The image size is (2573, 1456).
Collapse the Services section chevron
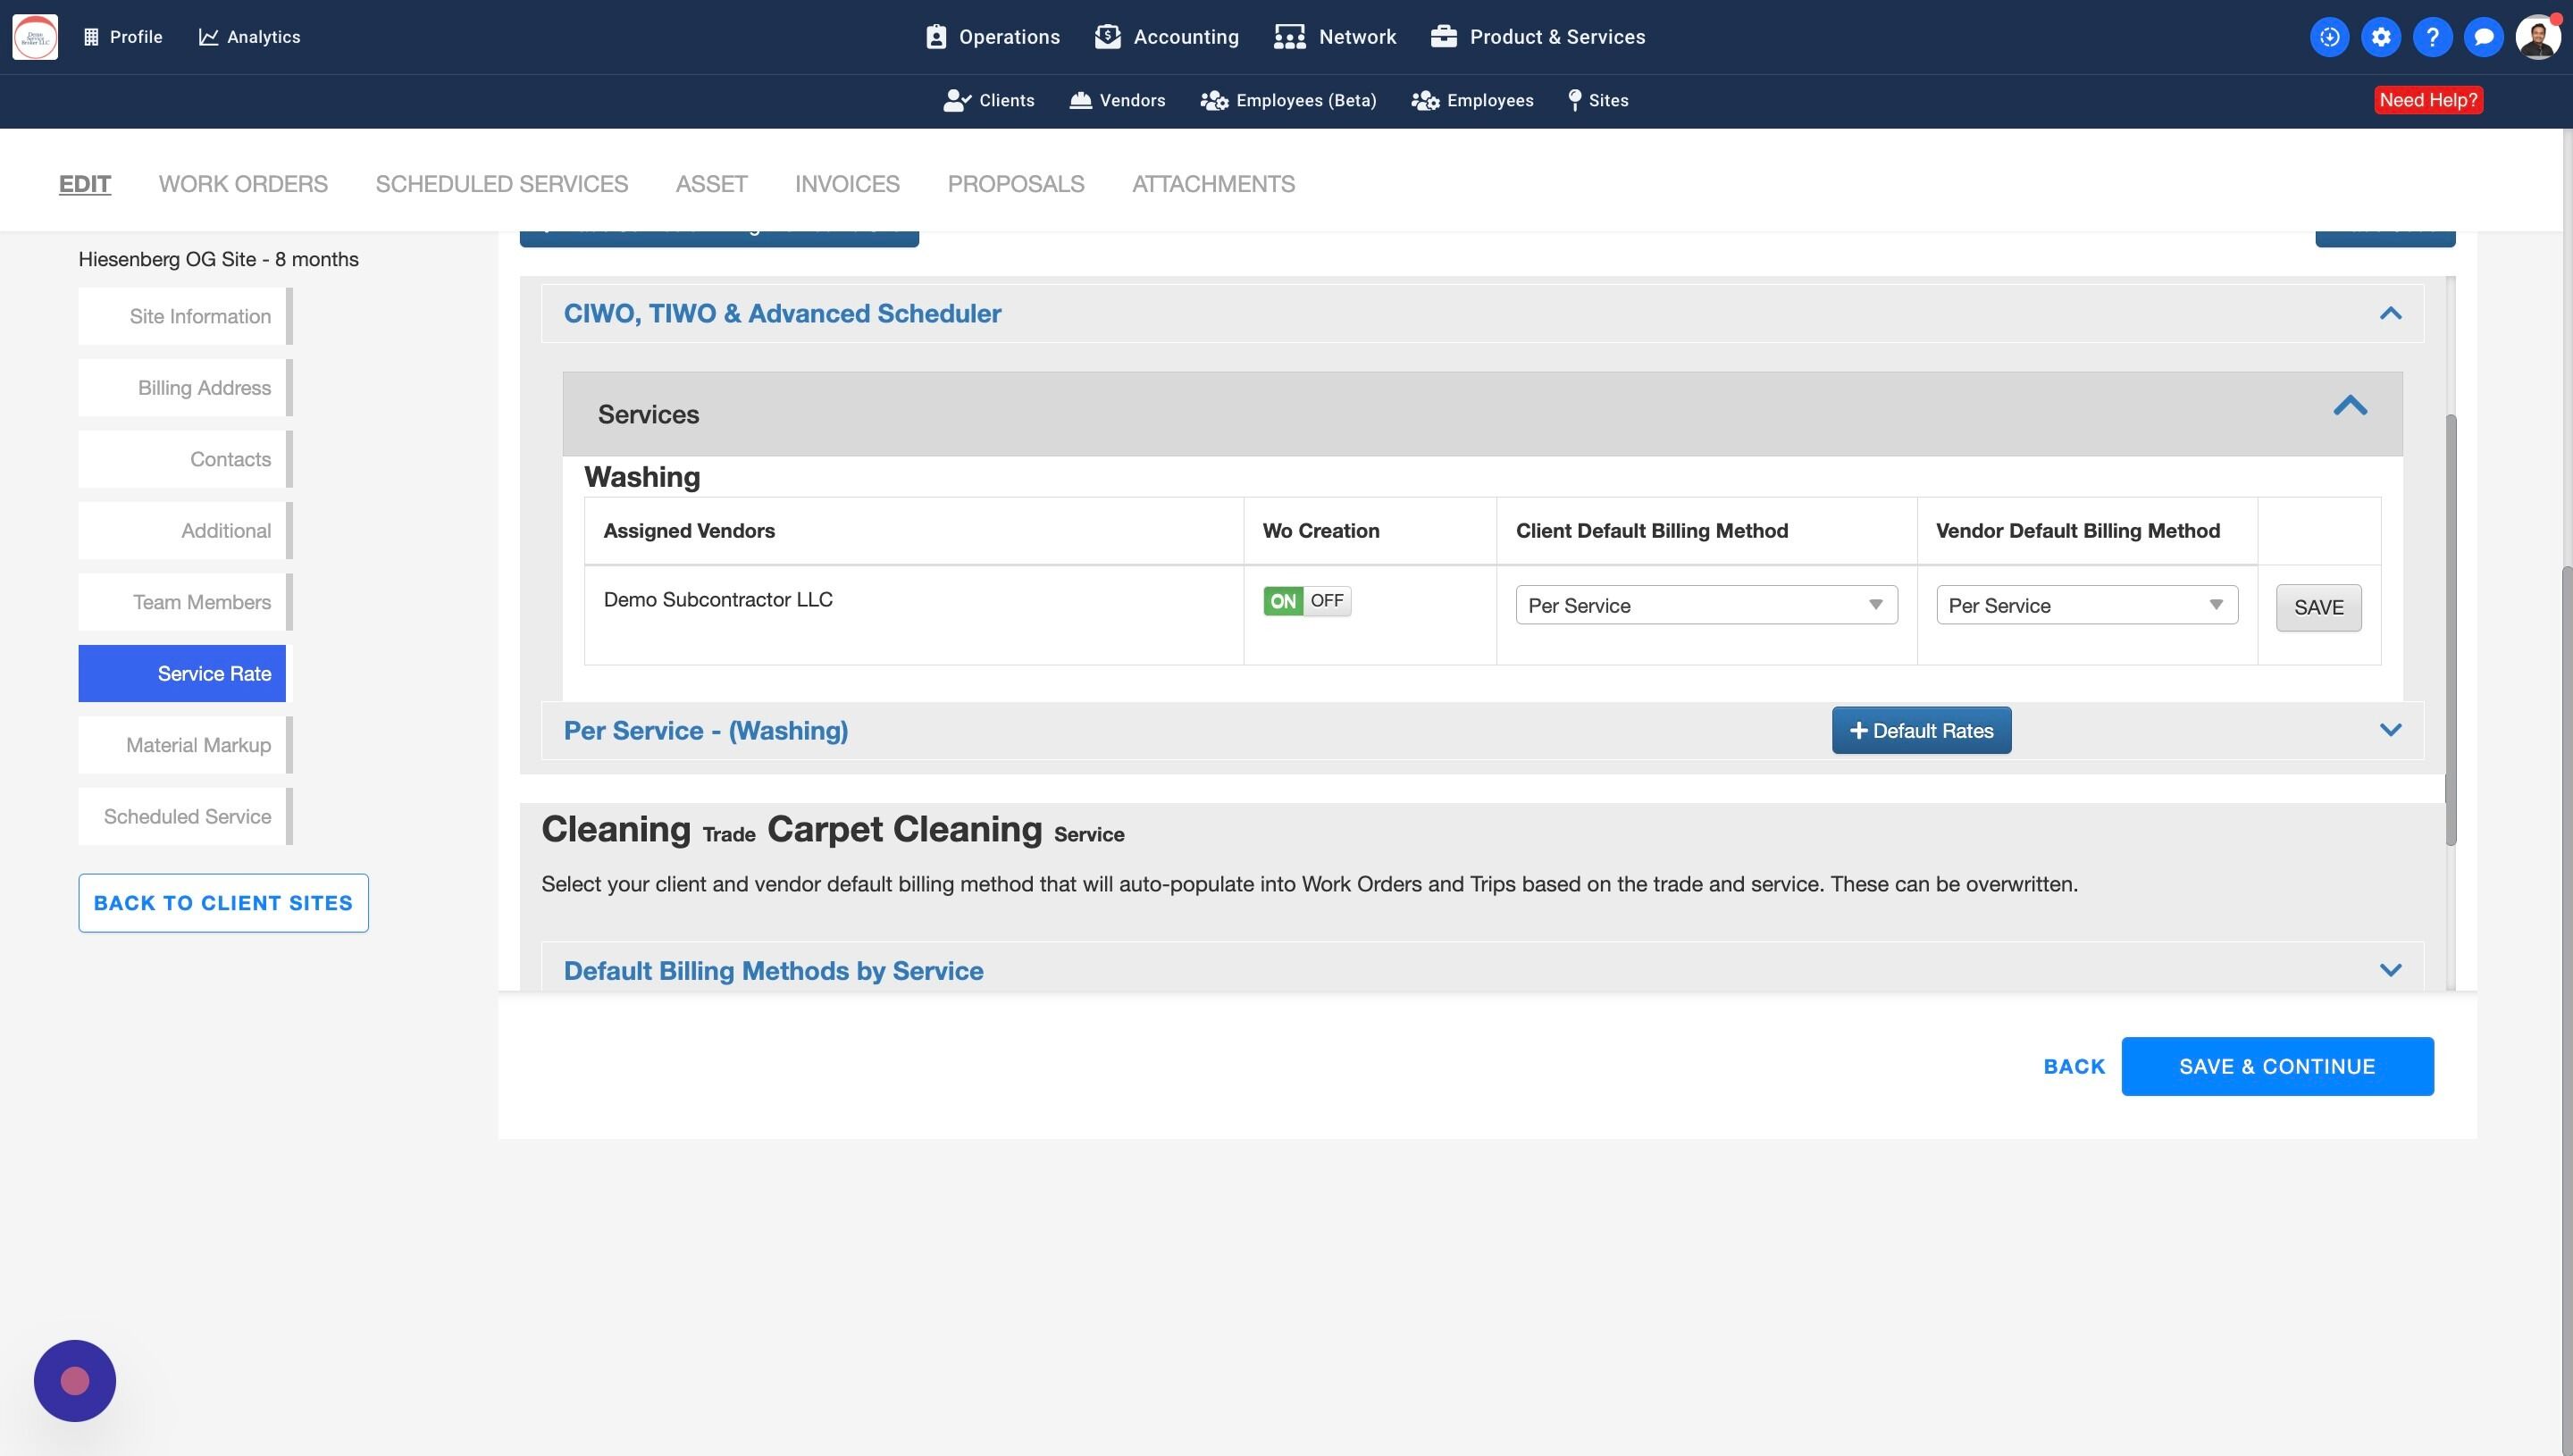click(2350, 406)
